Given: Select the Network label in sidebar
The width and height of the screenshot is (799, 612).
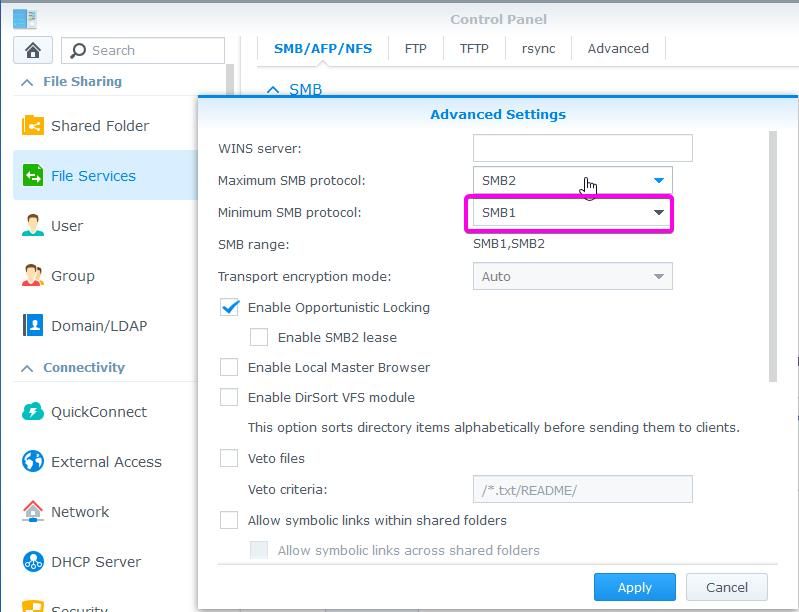Looking at the screenshot, I should [80, 512].
